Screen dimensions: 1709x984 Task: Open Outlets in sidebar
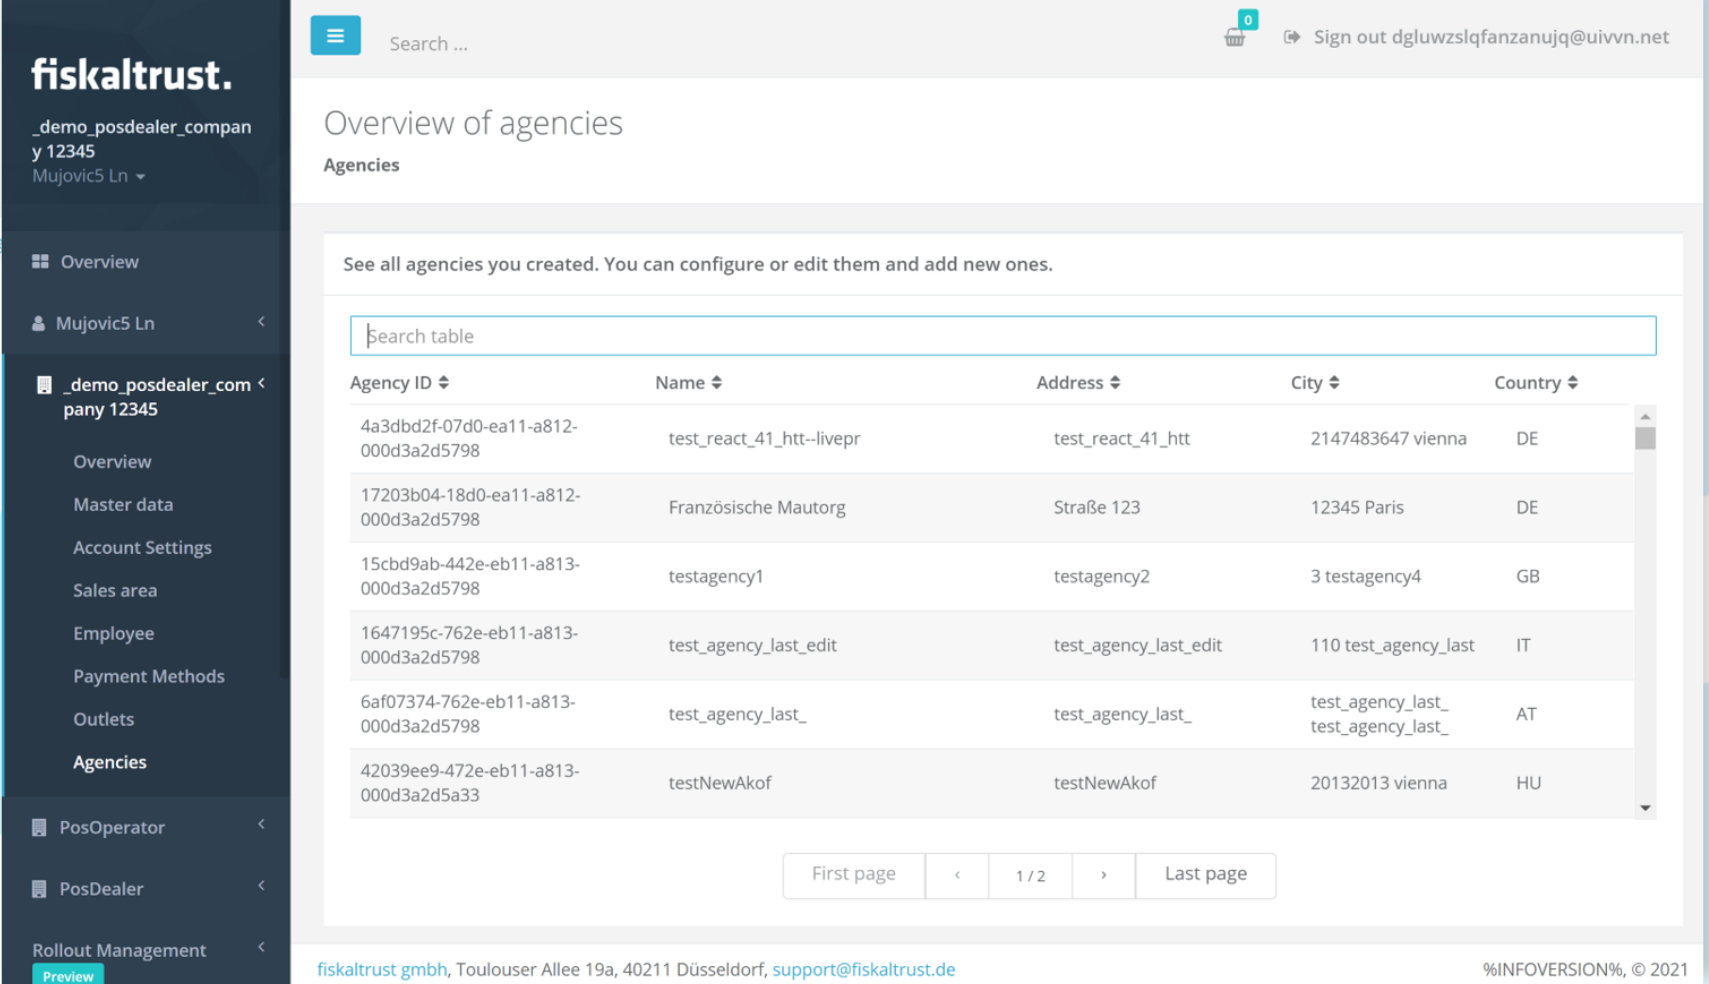(x=103, y=720)
